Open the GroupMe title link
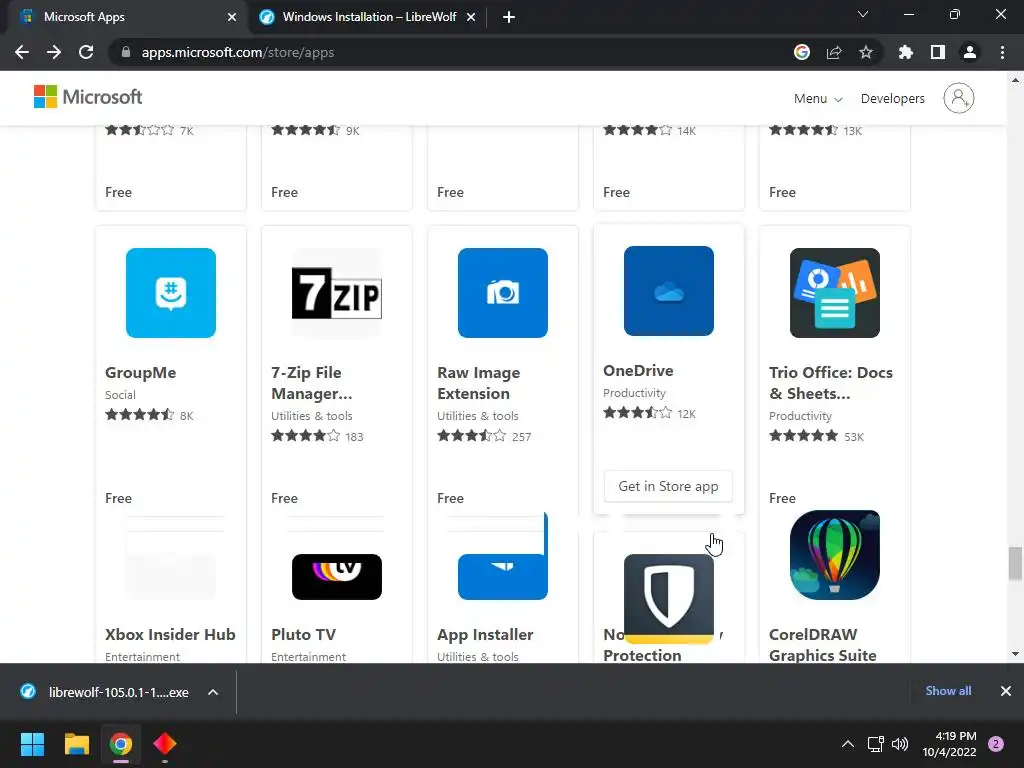This screenshot has width=1024, height=768. click(x=140, y=372)
